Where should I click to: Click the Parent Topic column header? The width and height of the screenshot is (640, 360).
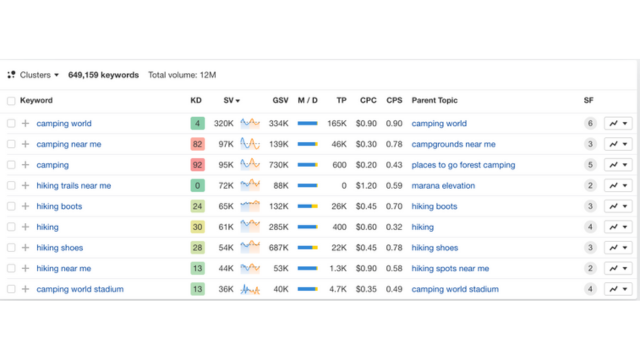(434, 100)
